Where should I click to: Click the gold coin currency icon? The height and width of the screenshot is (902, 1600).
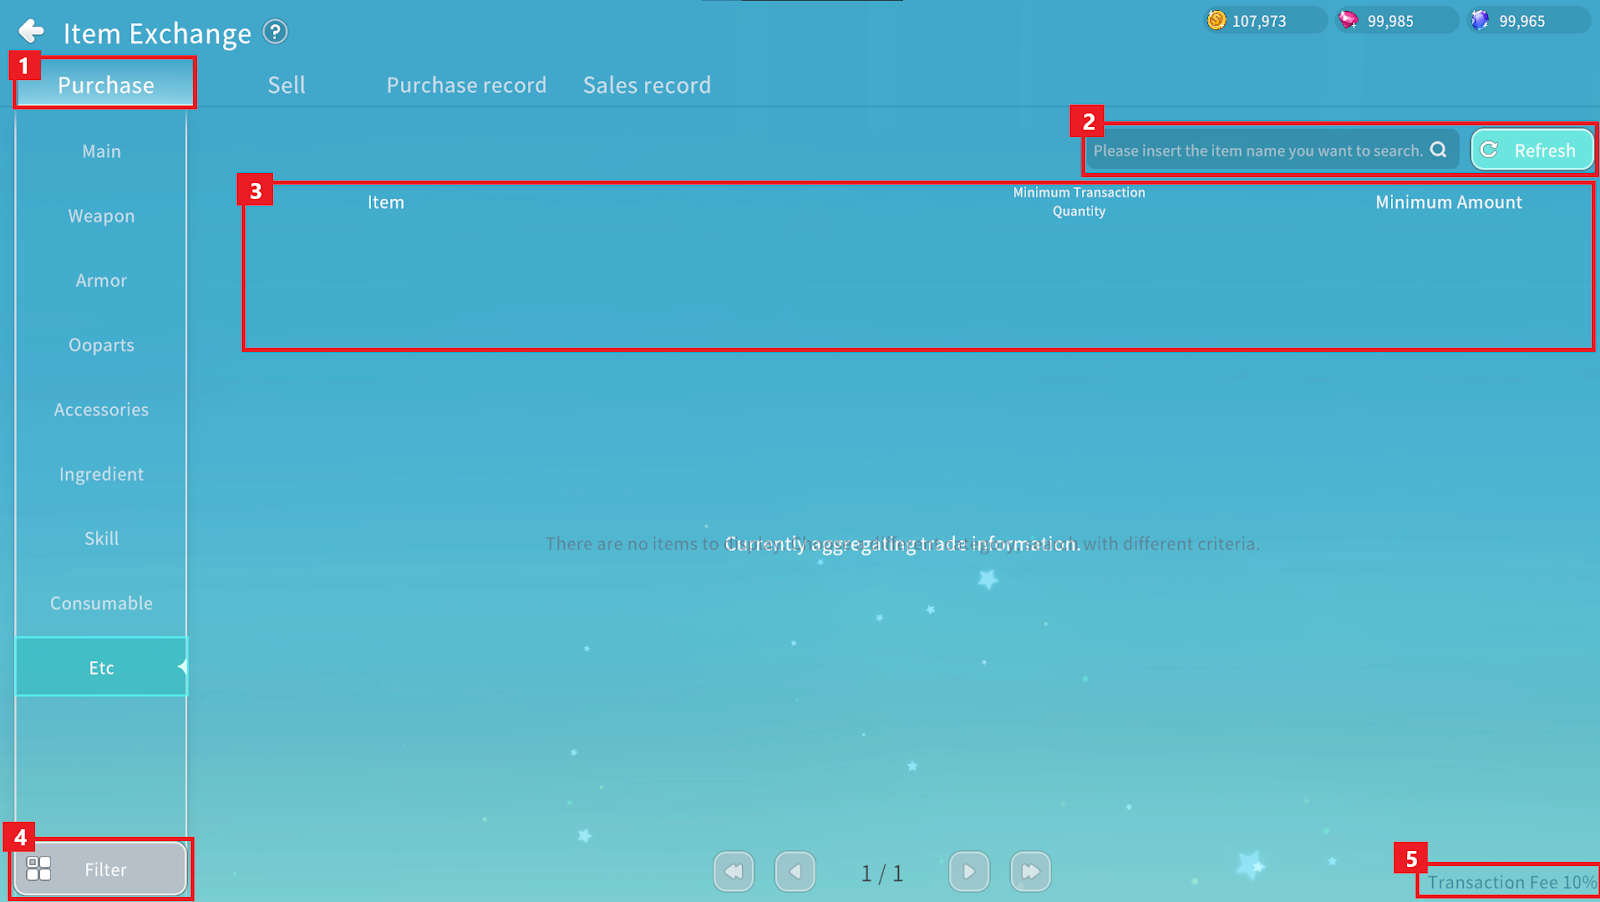1216,20
